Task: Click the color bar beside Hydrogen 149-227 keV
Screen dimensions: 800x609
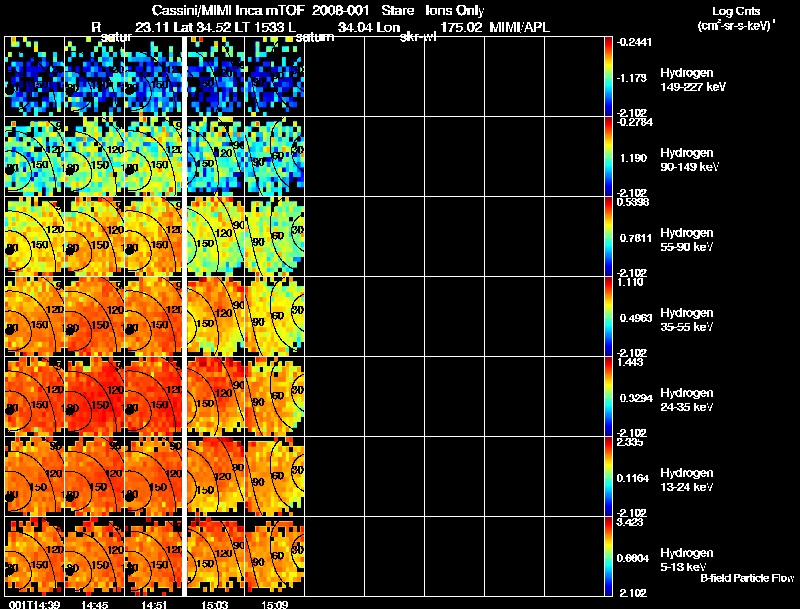Action: (x=608, y=77)
